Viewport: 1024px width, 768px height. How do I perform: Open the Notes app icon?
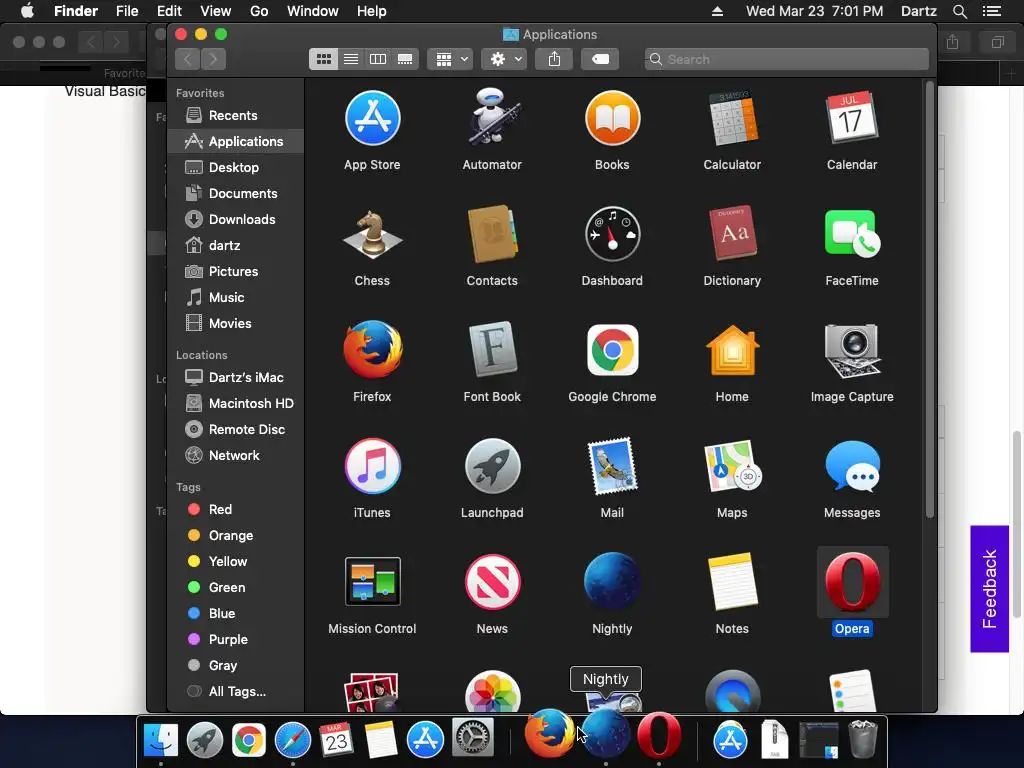click(732, 582)
